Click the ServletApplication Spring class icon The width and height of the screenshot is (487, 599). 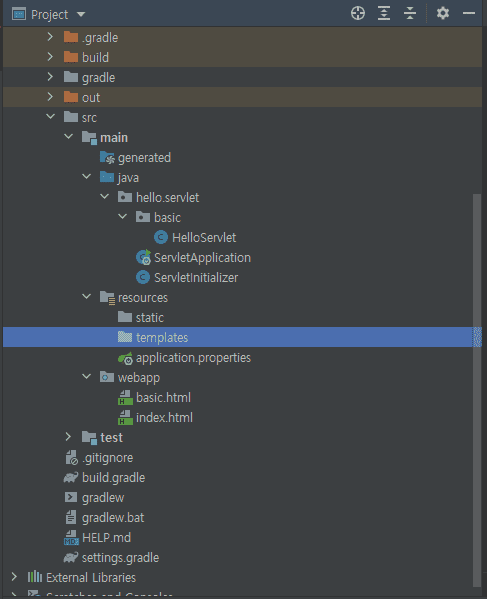(144, 257)
